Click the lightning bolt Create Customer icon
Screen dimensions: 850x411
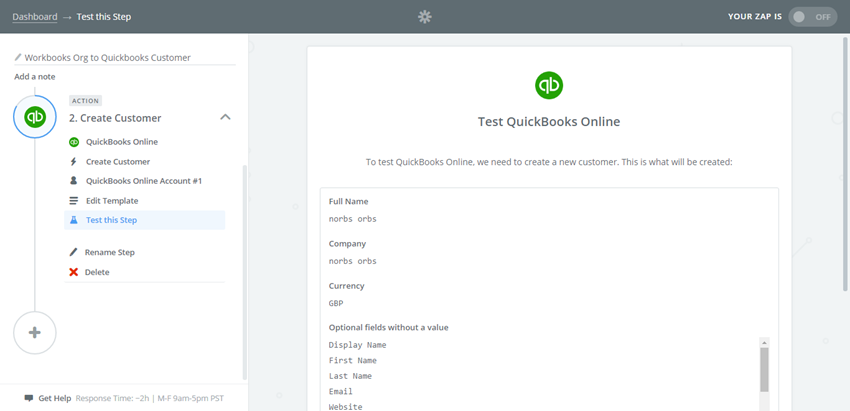pos(74,162)
